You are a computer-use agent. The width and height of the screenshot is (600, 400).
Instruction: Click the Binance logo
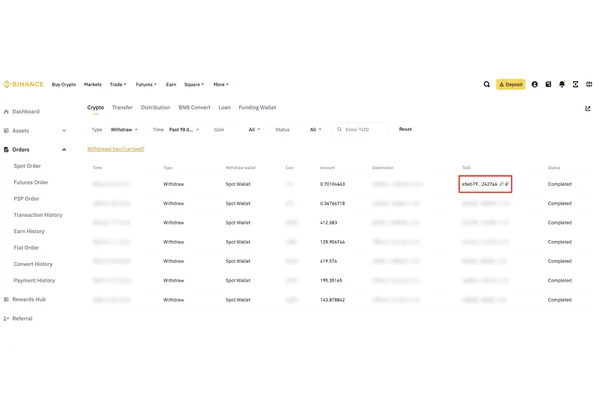pos(23,84)
